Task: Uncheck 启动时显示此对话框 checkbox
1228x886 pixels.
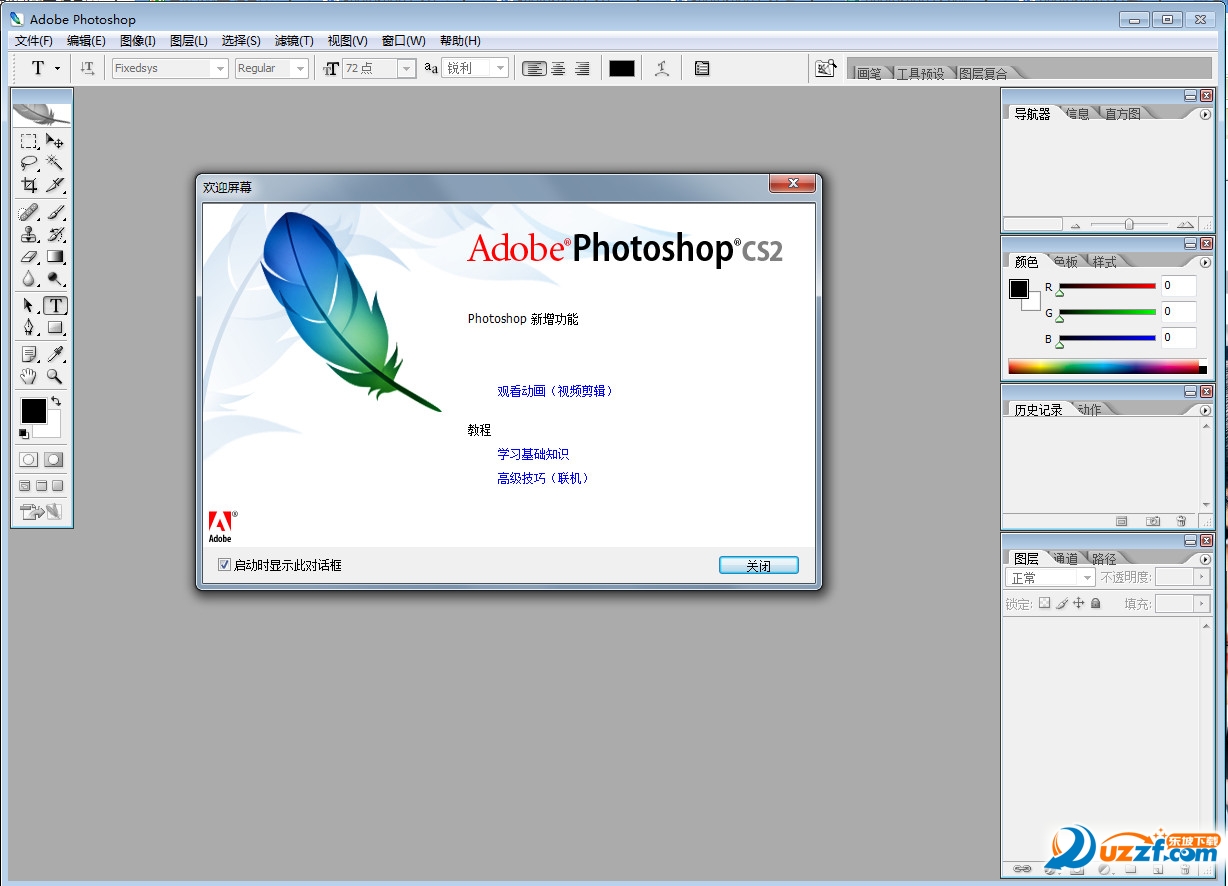Action: point(224,565)
